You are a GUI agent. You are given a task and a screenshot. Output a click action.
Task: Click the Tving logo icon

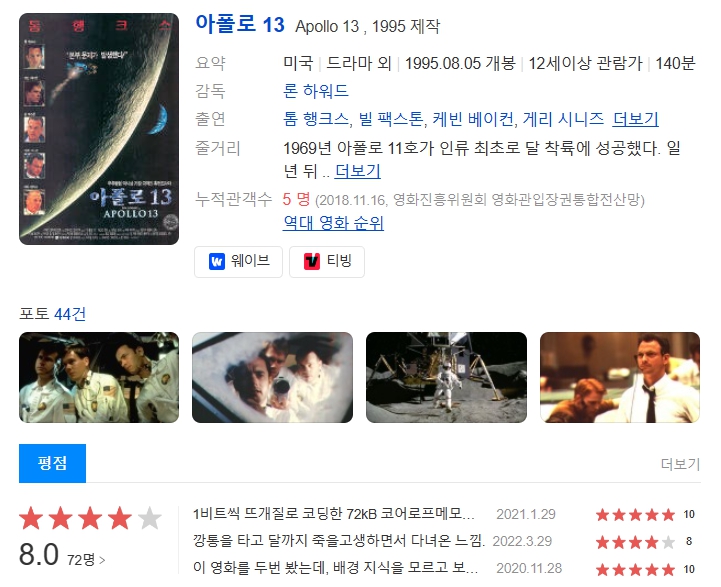click(x=312, y=262)
